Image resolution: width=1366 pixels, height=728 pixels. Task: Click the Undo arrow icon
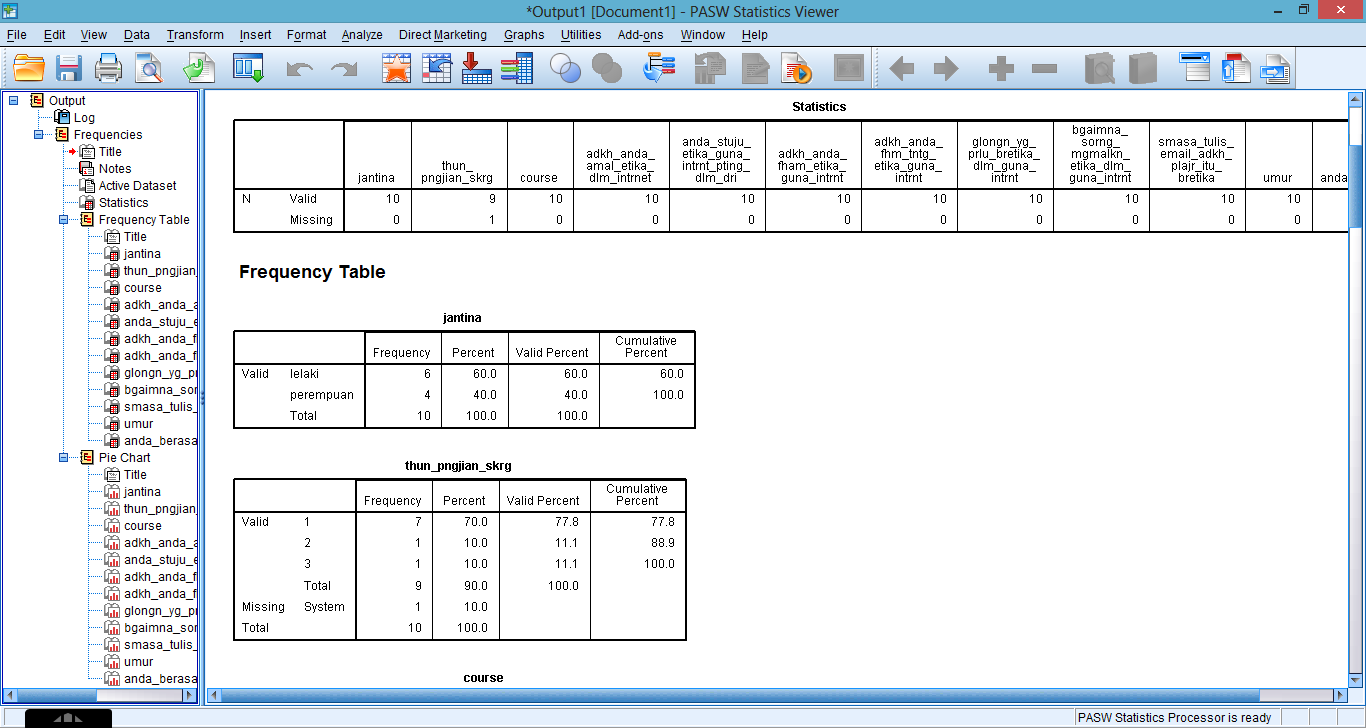tap(299, 69)
